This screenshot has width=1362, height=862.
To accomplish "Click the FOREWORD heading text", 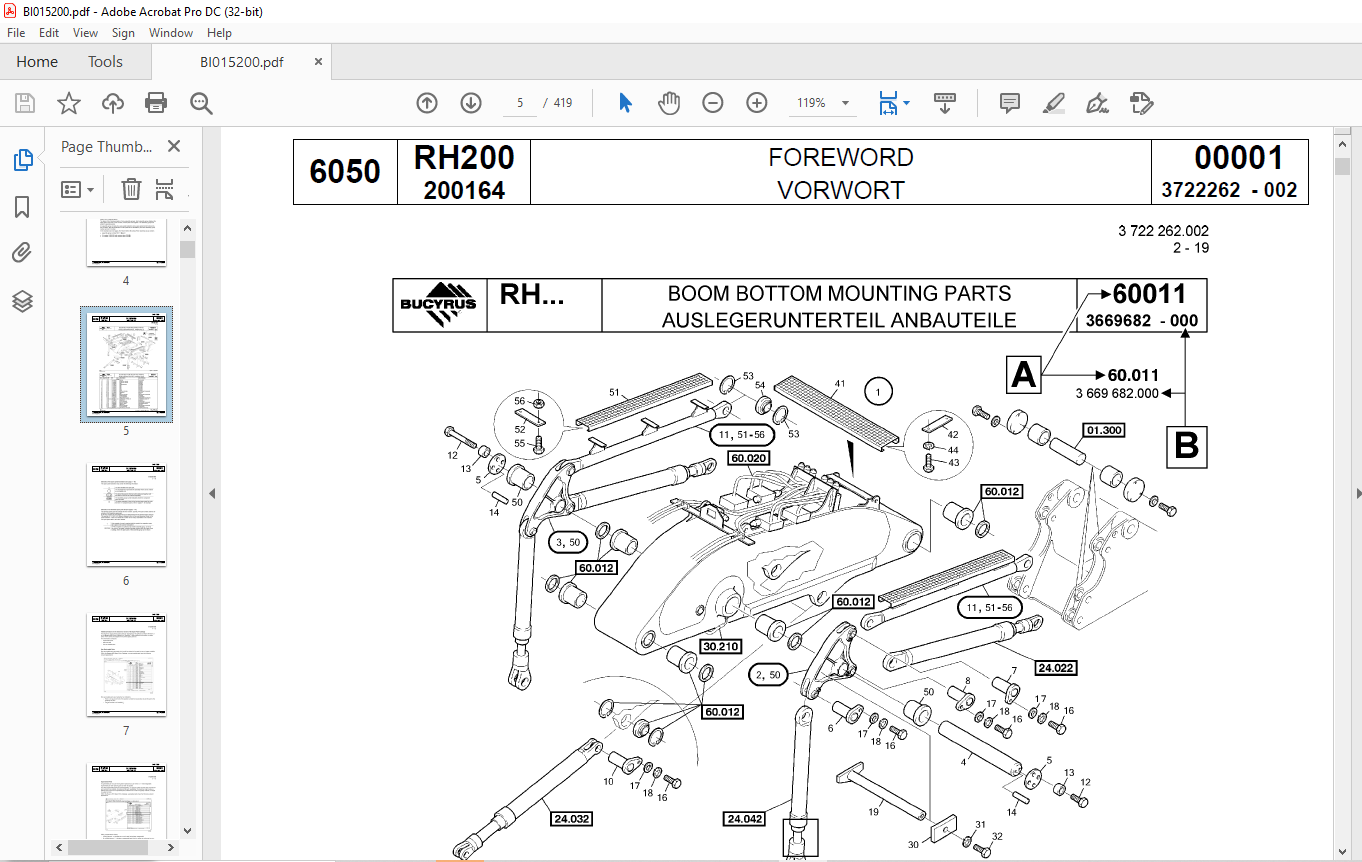I will 841,157.
